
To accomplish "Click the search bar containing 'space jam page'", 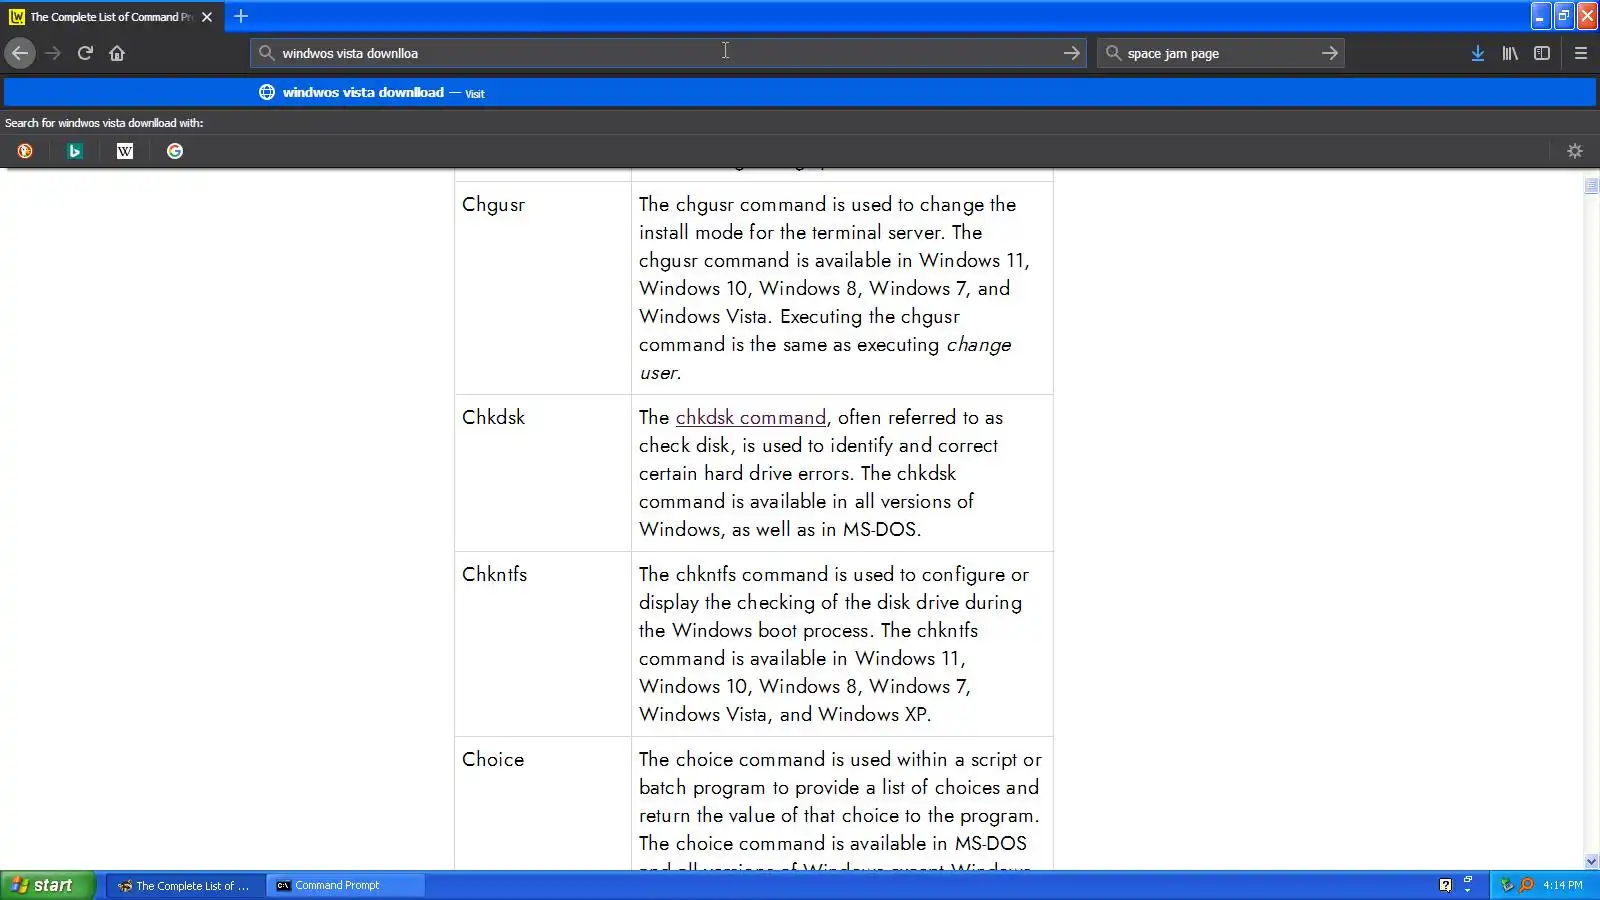I will point(1220,53).
